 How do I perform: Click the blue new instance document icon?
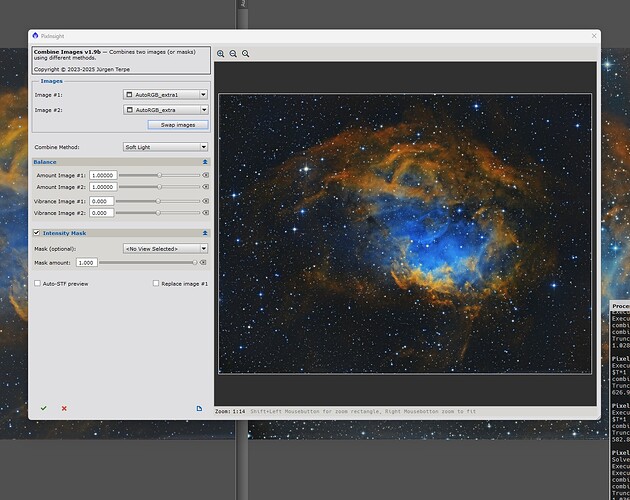[x=199, y=408]
